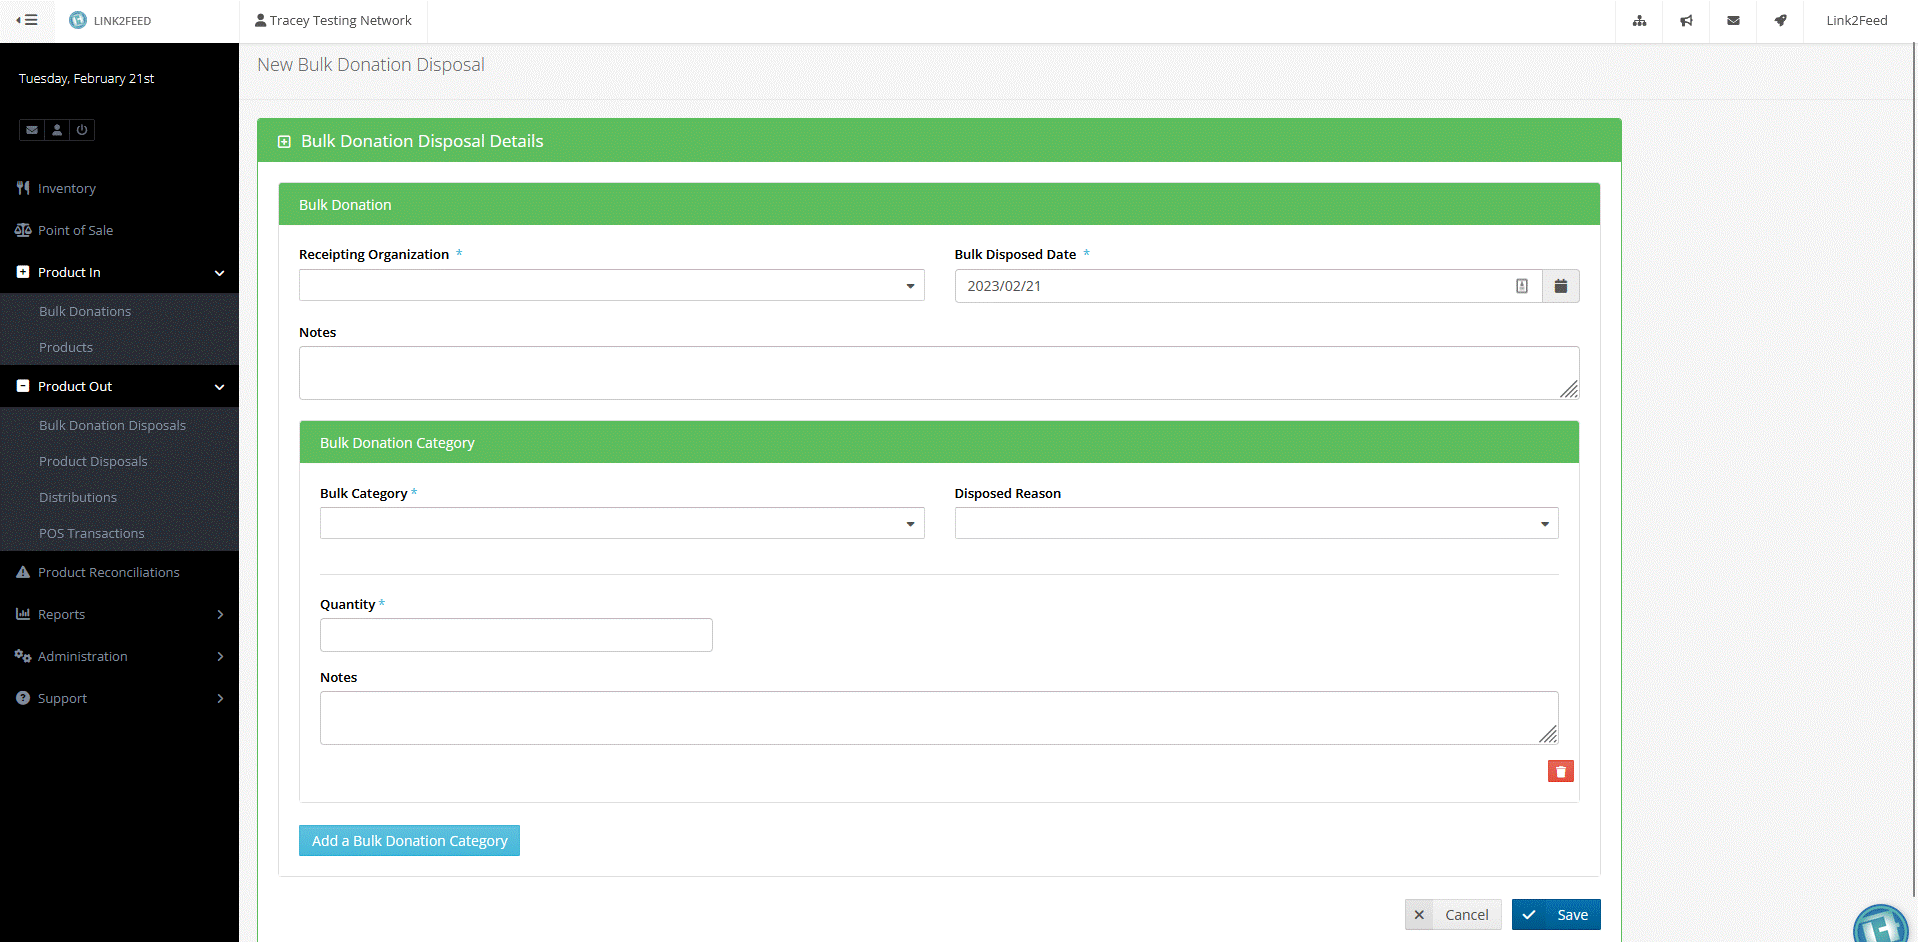Click the sitemap icon in top bar

click(x=1639, y=21)
